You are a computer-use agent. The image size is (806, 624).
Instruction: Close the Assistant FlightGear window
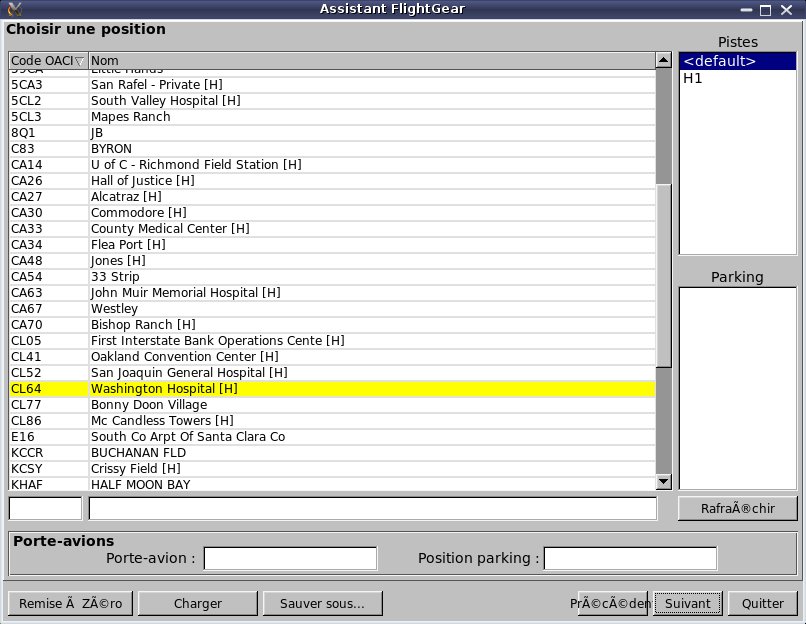tap(786, 10)
